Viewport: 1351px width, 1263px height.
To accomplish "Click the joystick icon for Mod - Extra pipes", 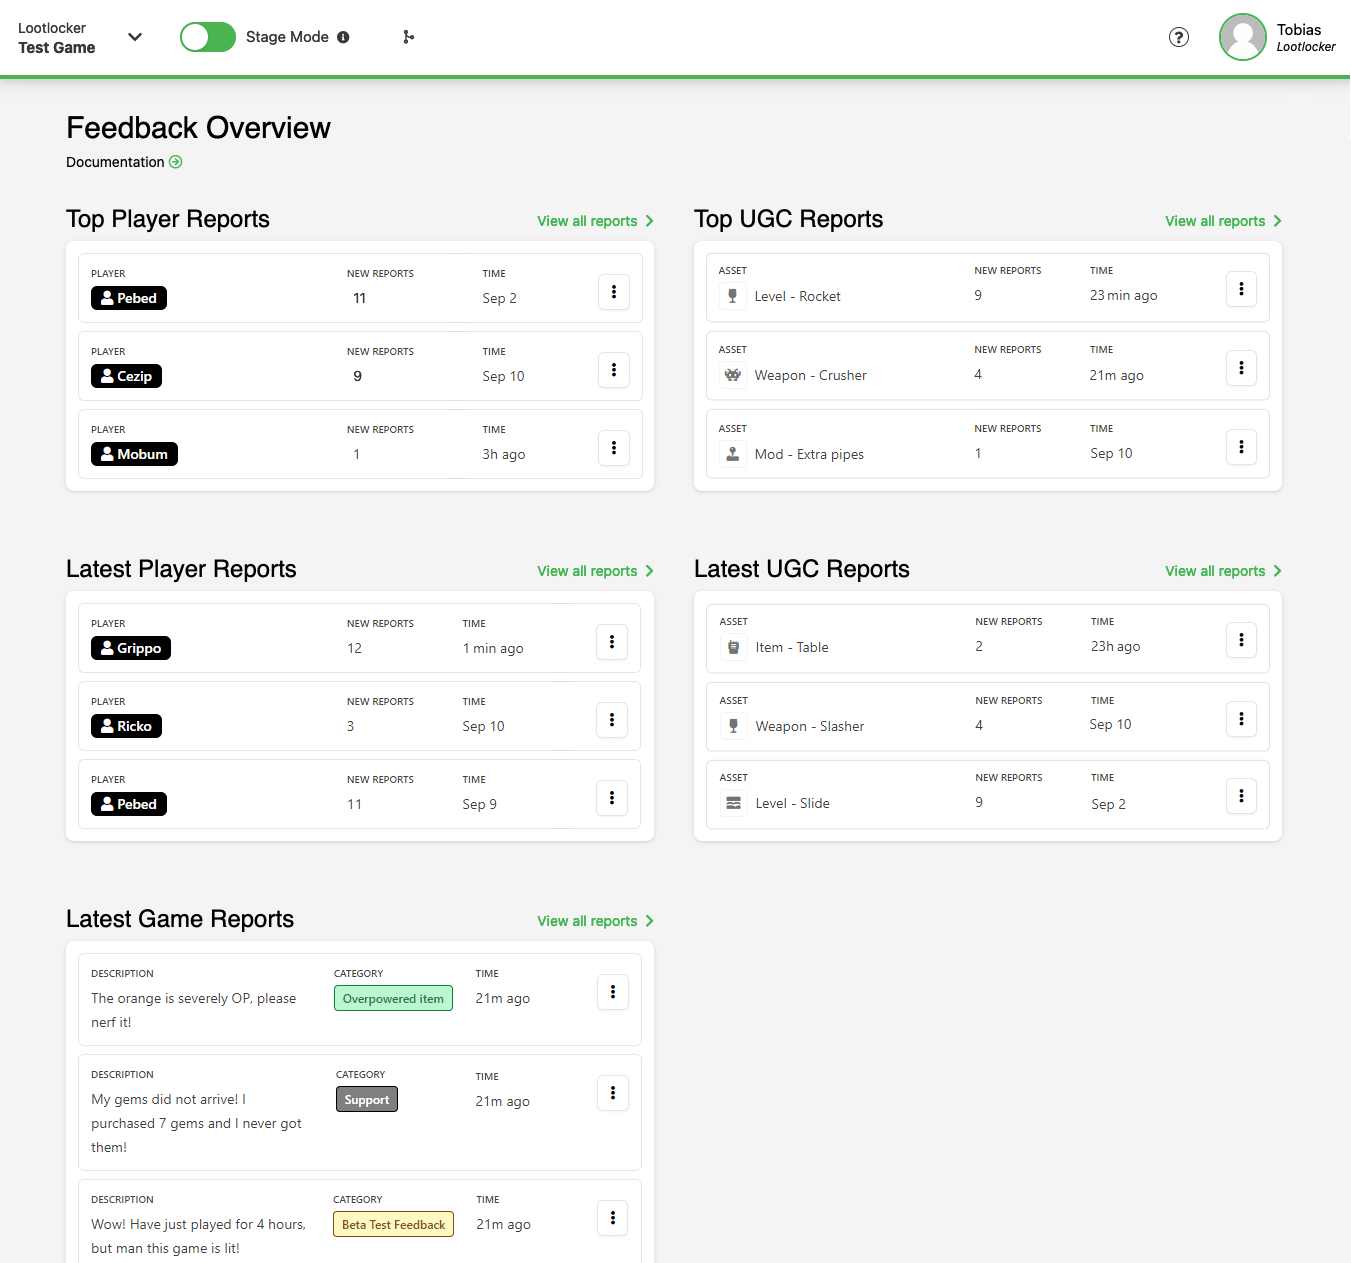I will 733,452.
